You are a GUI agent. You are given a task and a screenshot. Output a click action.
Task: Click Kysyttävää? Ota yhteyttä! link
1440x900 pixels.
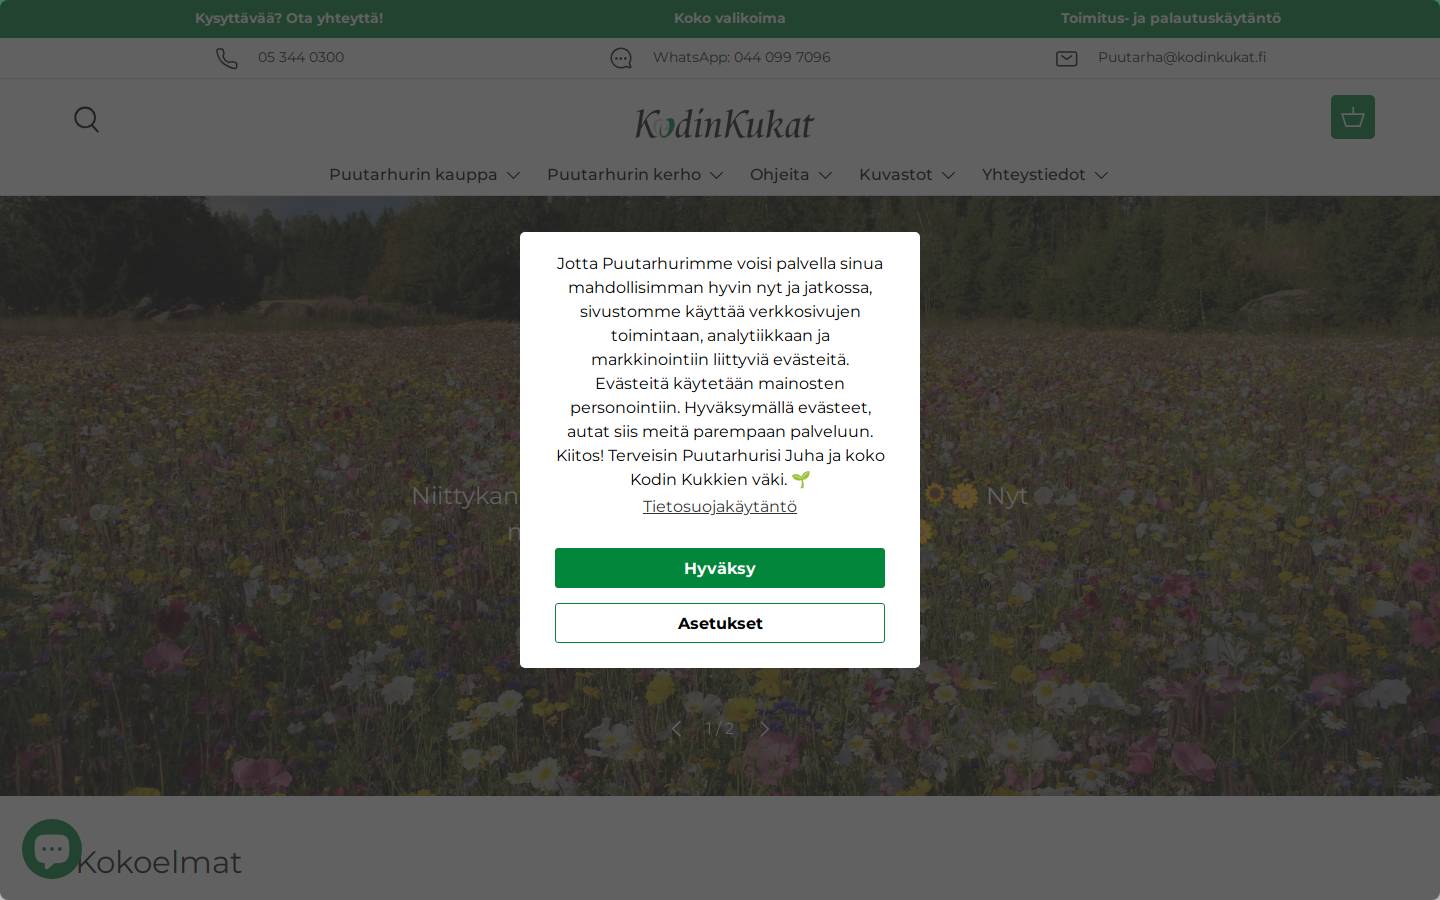pos(289,18)
